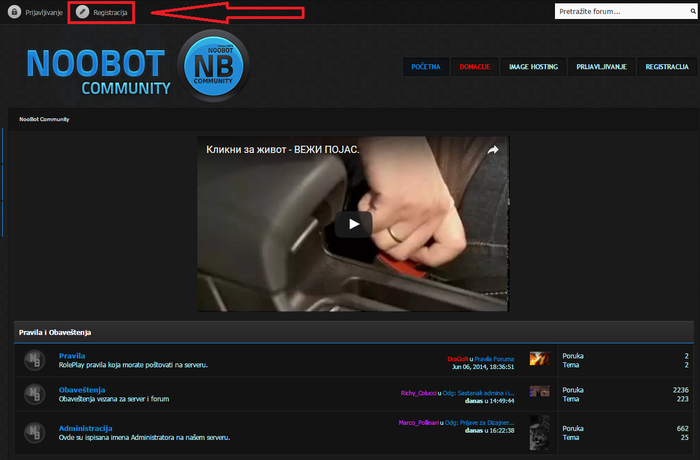The image size is (700, 460).
Task: Open the DONACIJE navigation tab
Action: [x=474, y=66]
